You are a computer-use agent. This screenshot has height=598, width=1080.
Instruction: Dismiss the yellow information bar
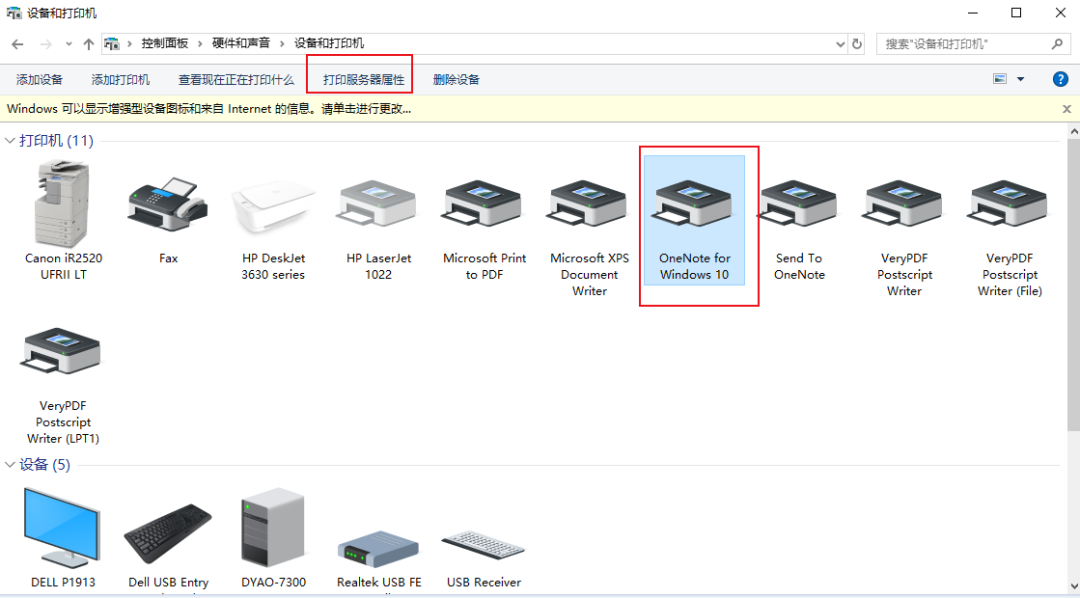point(1067,109)
